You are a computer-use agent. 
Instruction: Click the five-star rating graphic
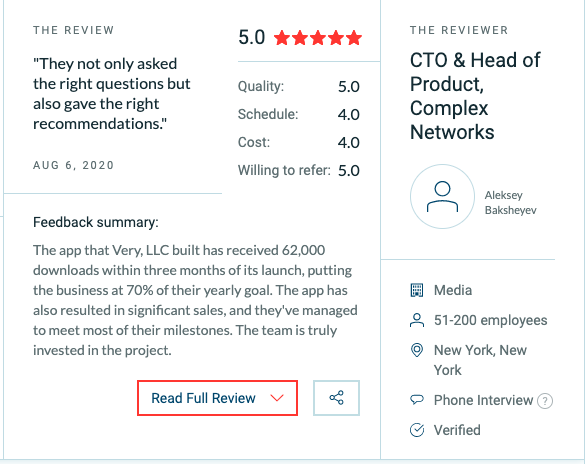coord(318,38)
